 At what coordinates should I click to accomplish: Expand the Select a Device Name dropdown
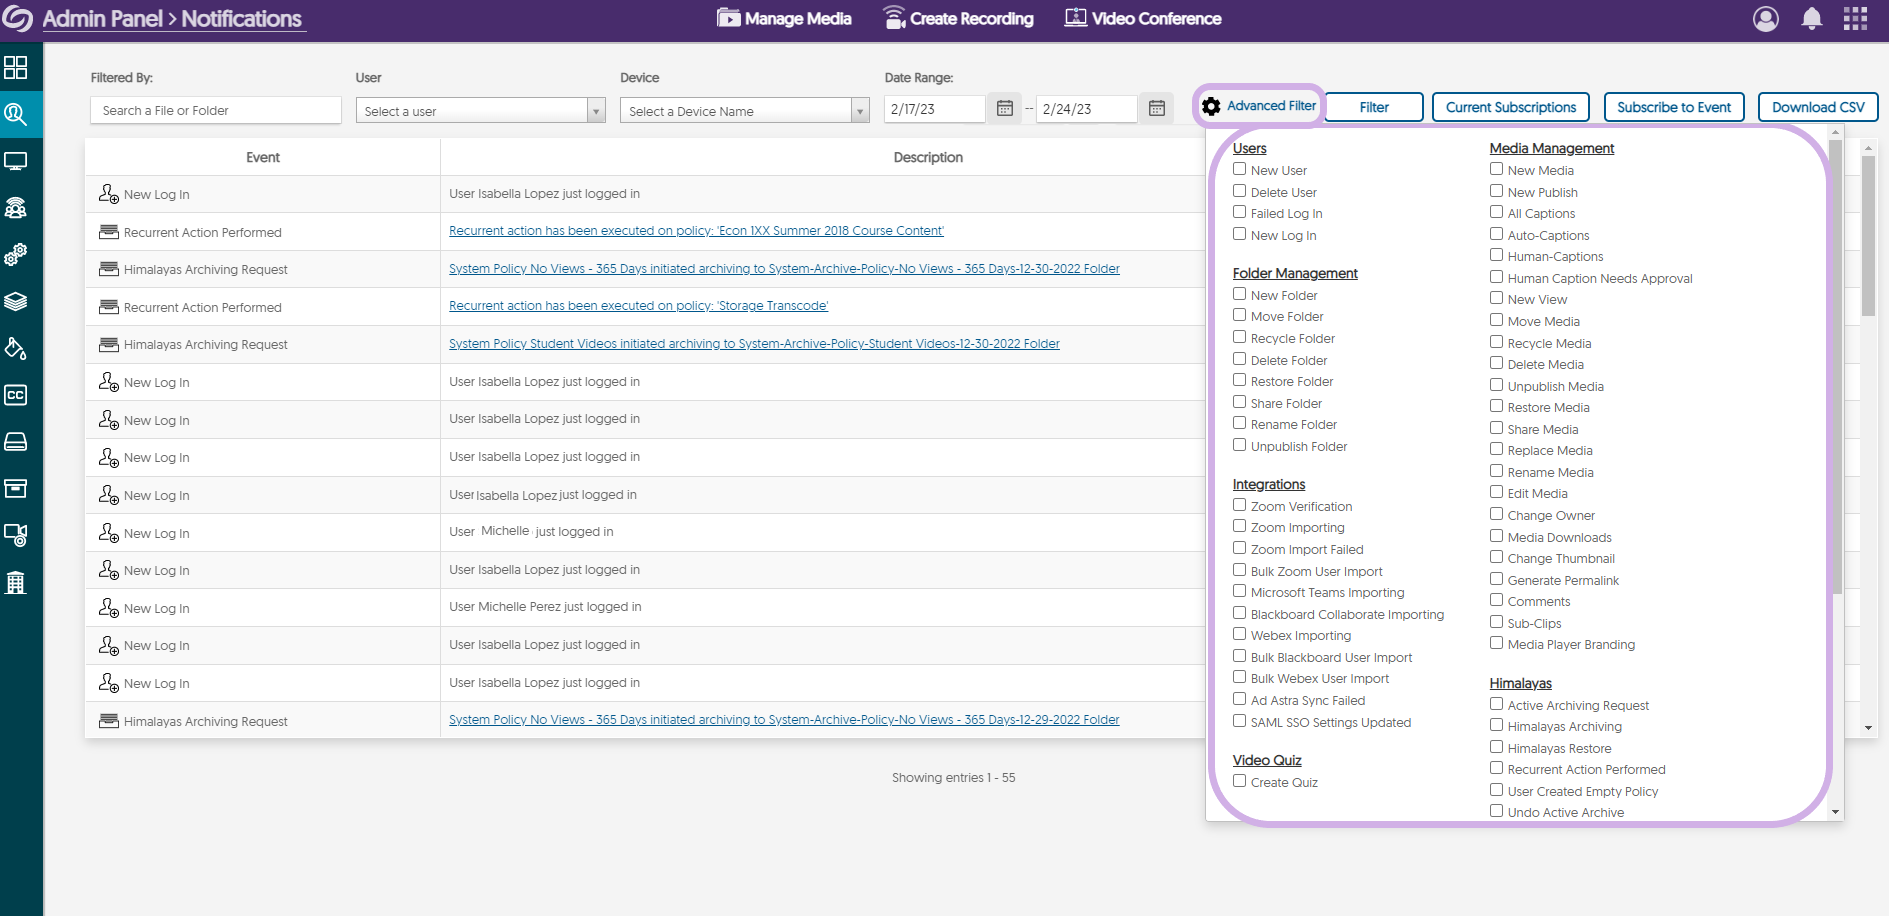click(744, 111)
